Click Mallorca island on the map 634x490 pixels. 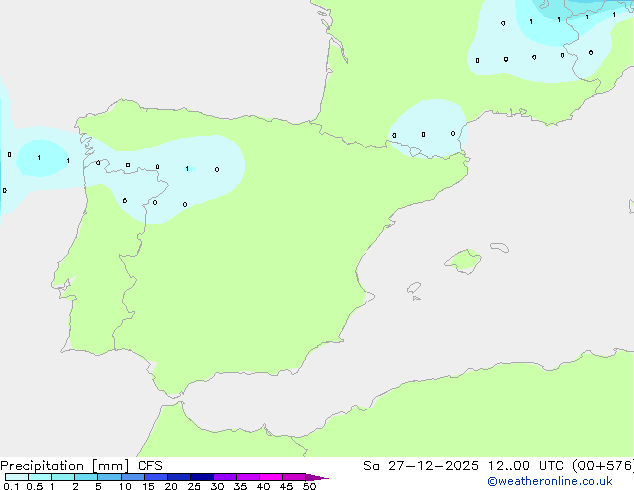point(463,262)
